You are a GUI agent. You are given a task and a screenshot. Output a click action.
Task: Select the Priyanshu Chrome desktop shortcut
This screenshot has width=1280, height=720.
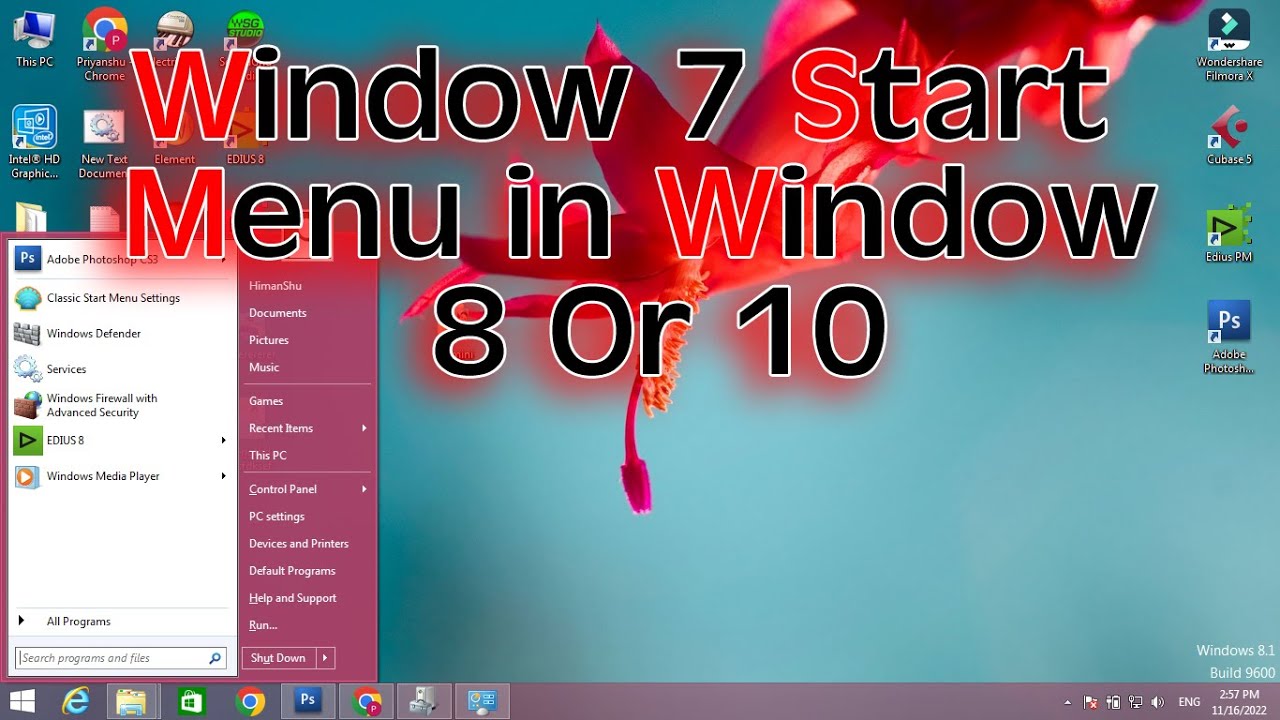coord(104,45)
